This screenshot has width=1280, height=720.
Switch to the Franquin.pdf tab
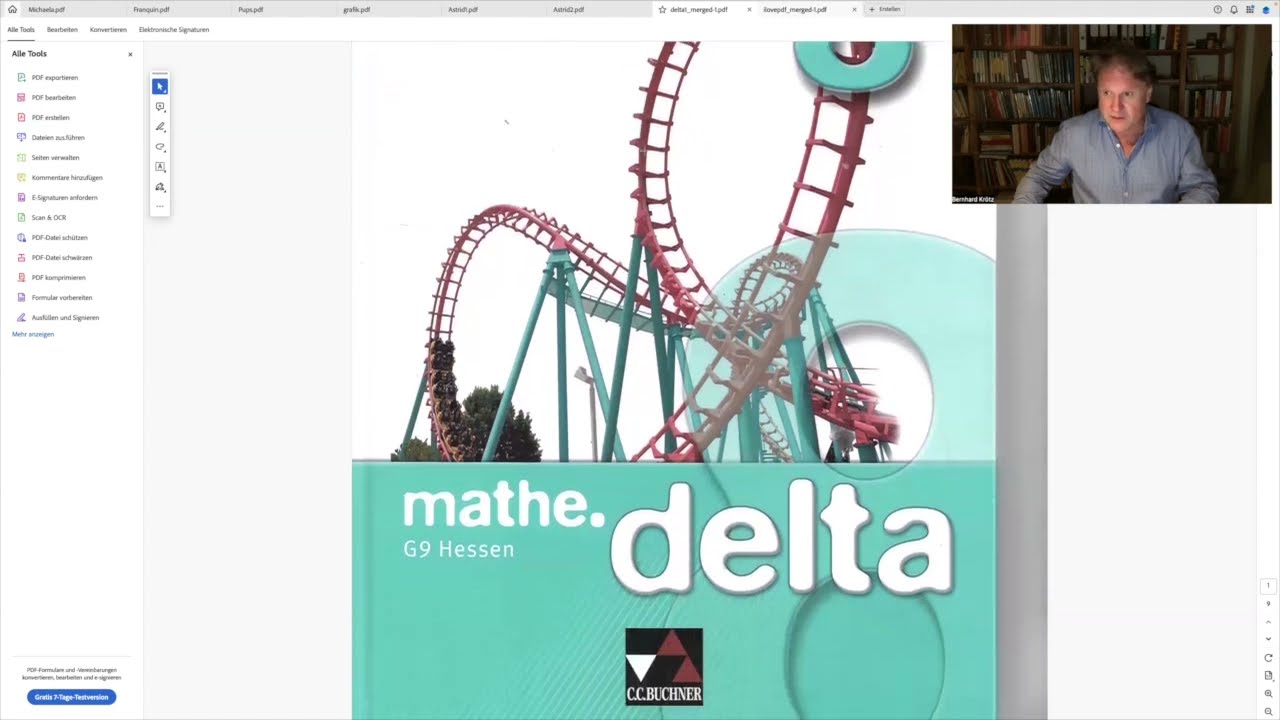pos(151,9)
